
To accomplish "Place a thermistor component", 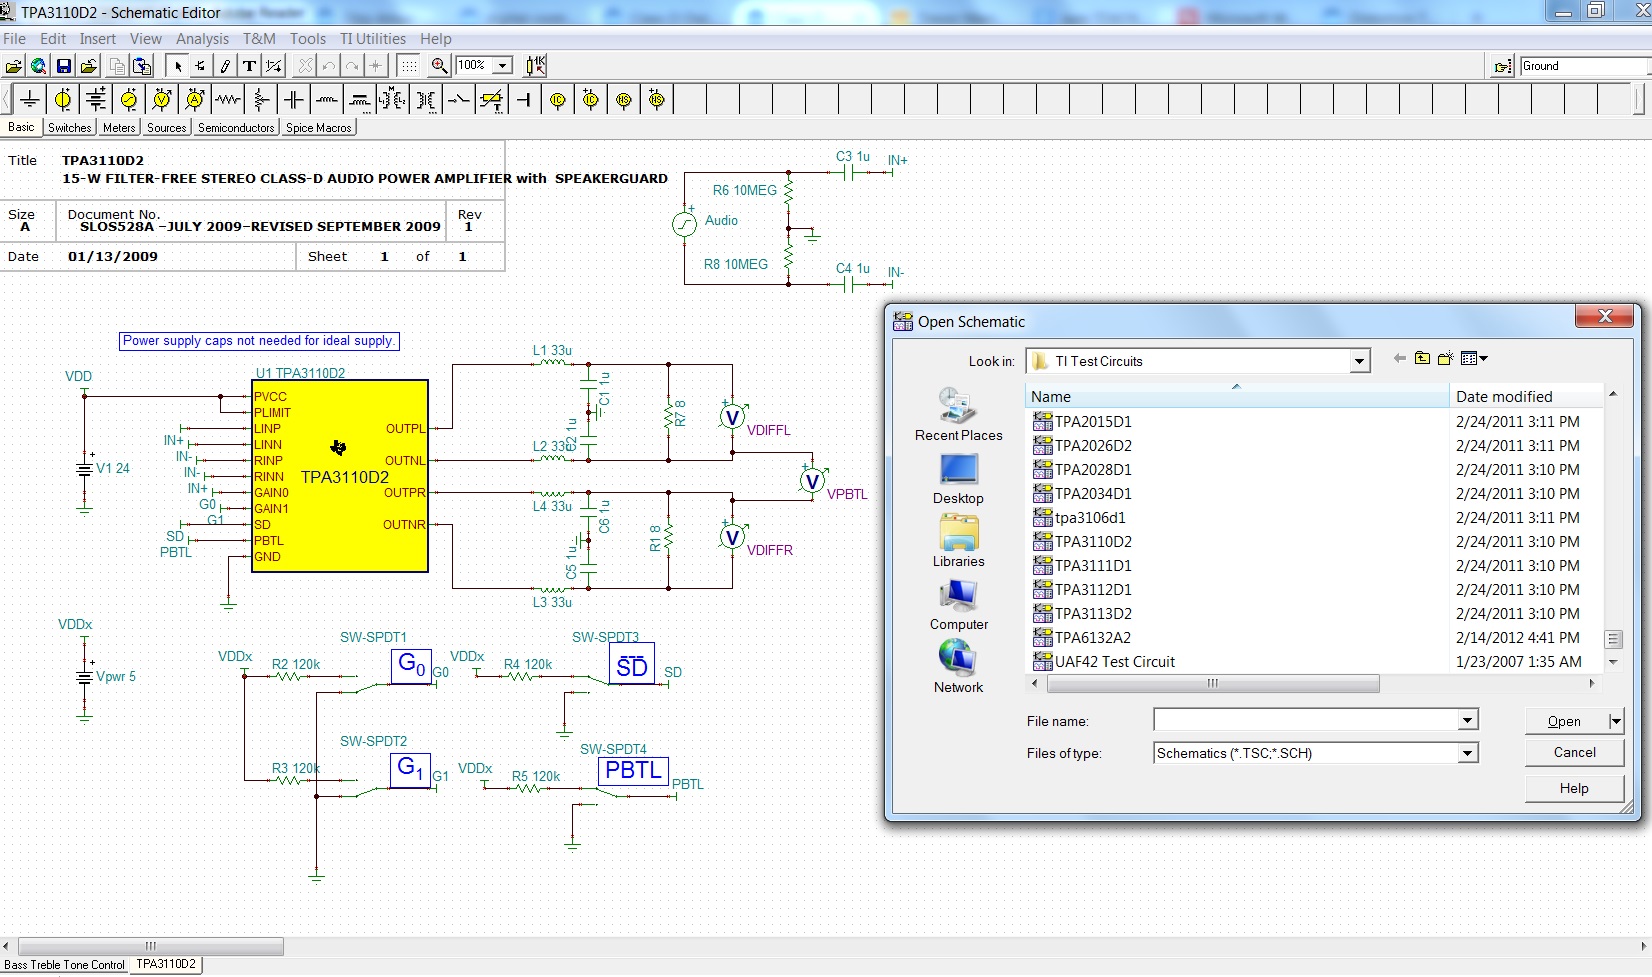I will tap(492, 99).
